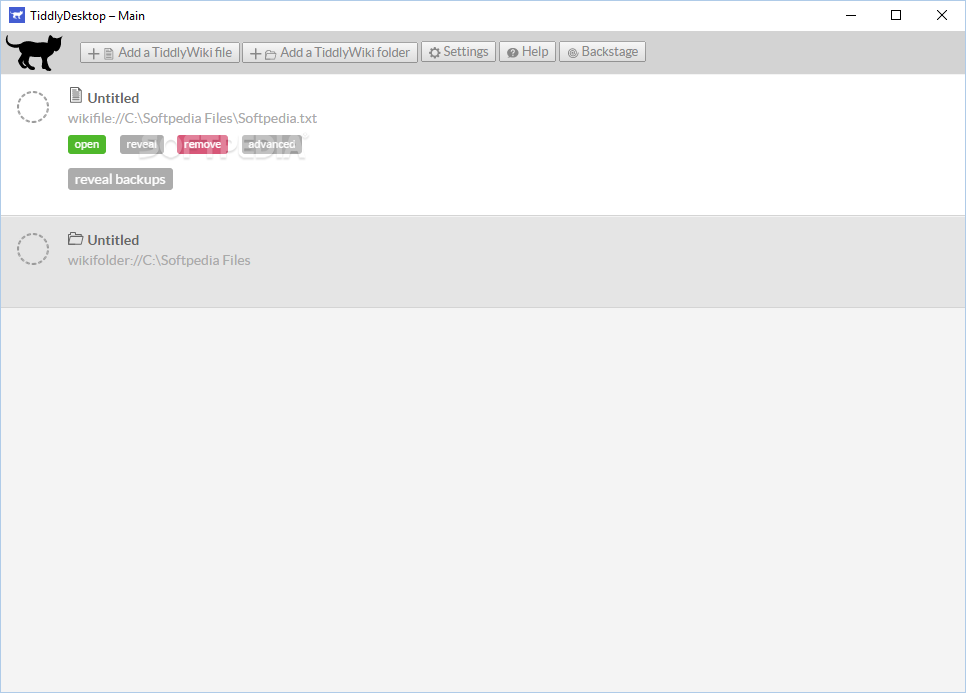Click the TiddlyDesktop title bar app icon
This screenshot has width=966, height=693.
coord(17,15)
